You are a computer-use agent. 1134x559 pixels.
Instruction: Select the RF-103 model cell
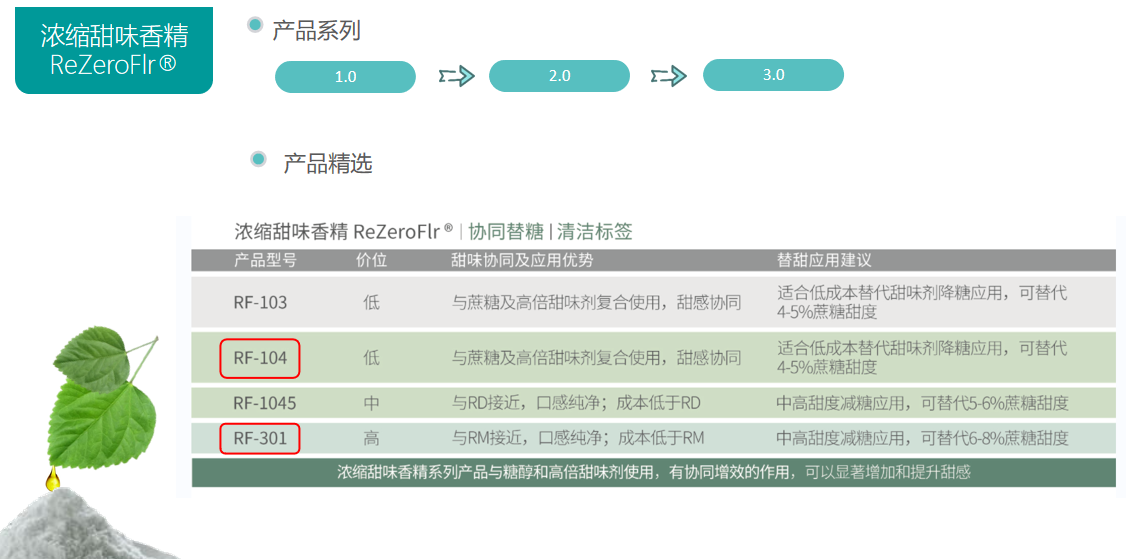[x=260, y=302]
